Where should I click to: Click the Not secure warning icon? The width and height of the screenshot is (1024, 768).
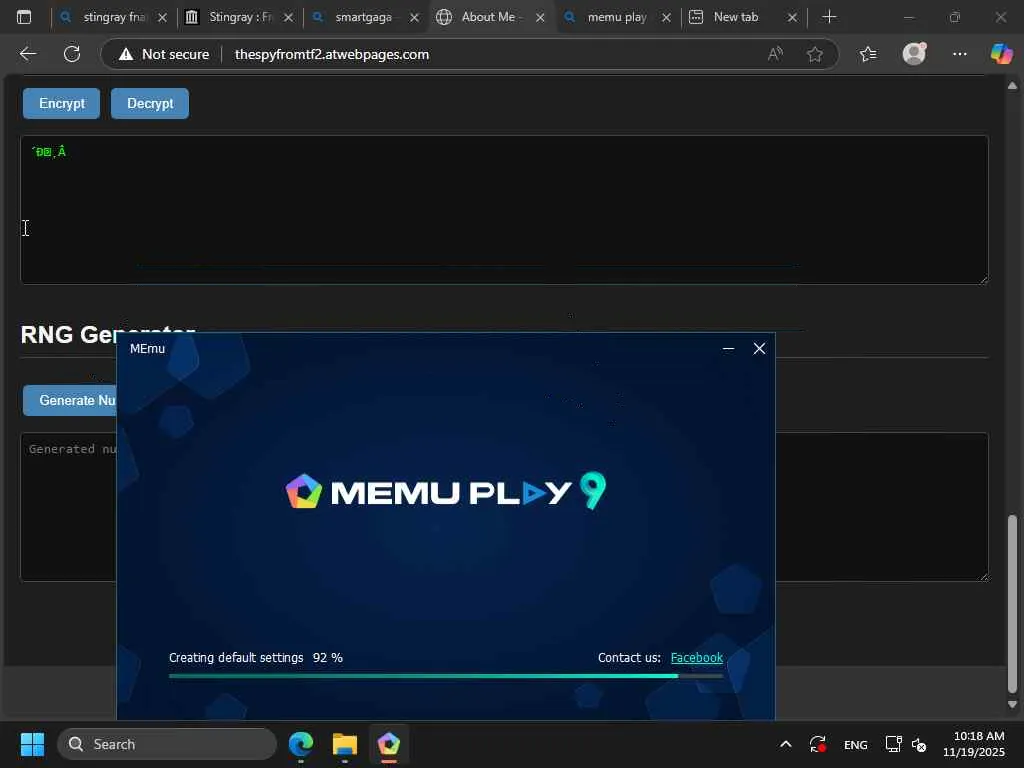pyautogui.click(x=126, y=54)
